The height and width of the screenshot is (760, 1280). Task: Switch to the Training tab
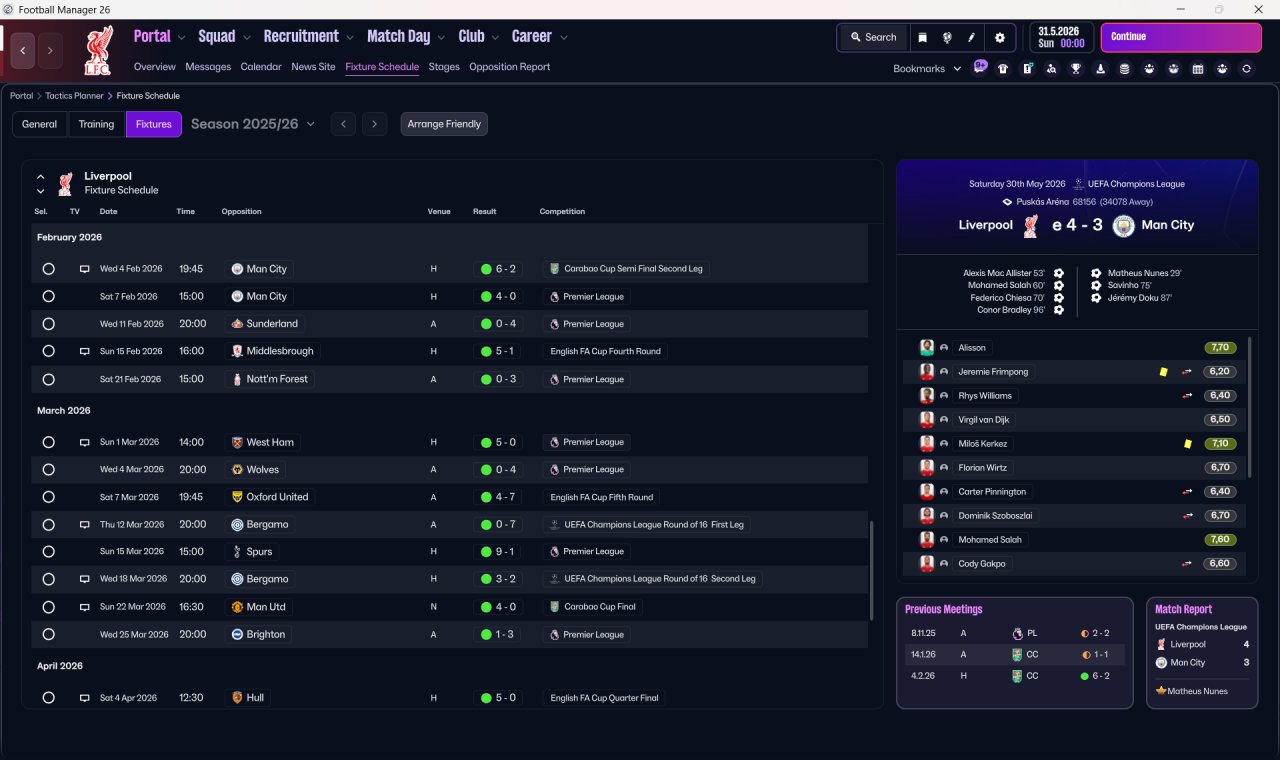click(96, 124)
